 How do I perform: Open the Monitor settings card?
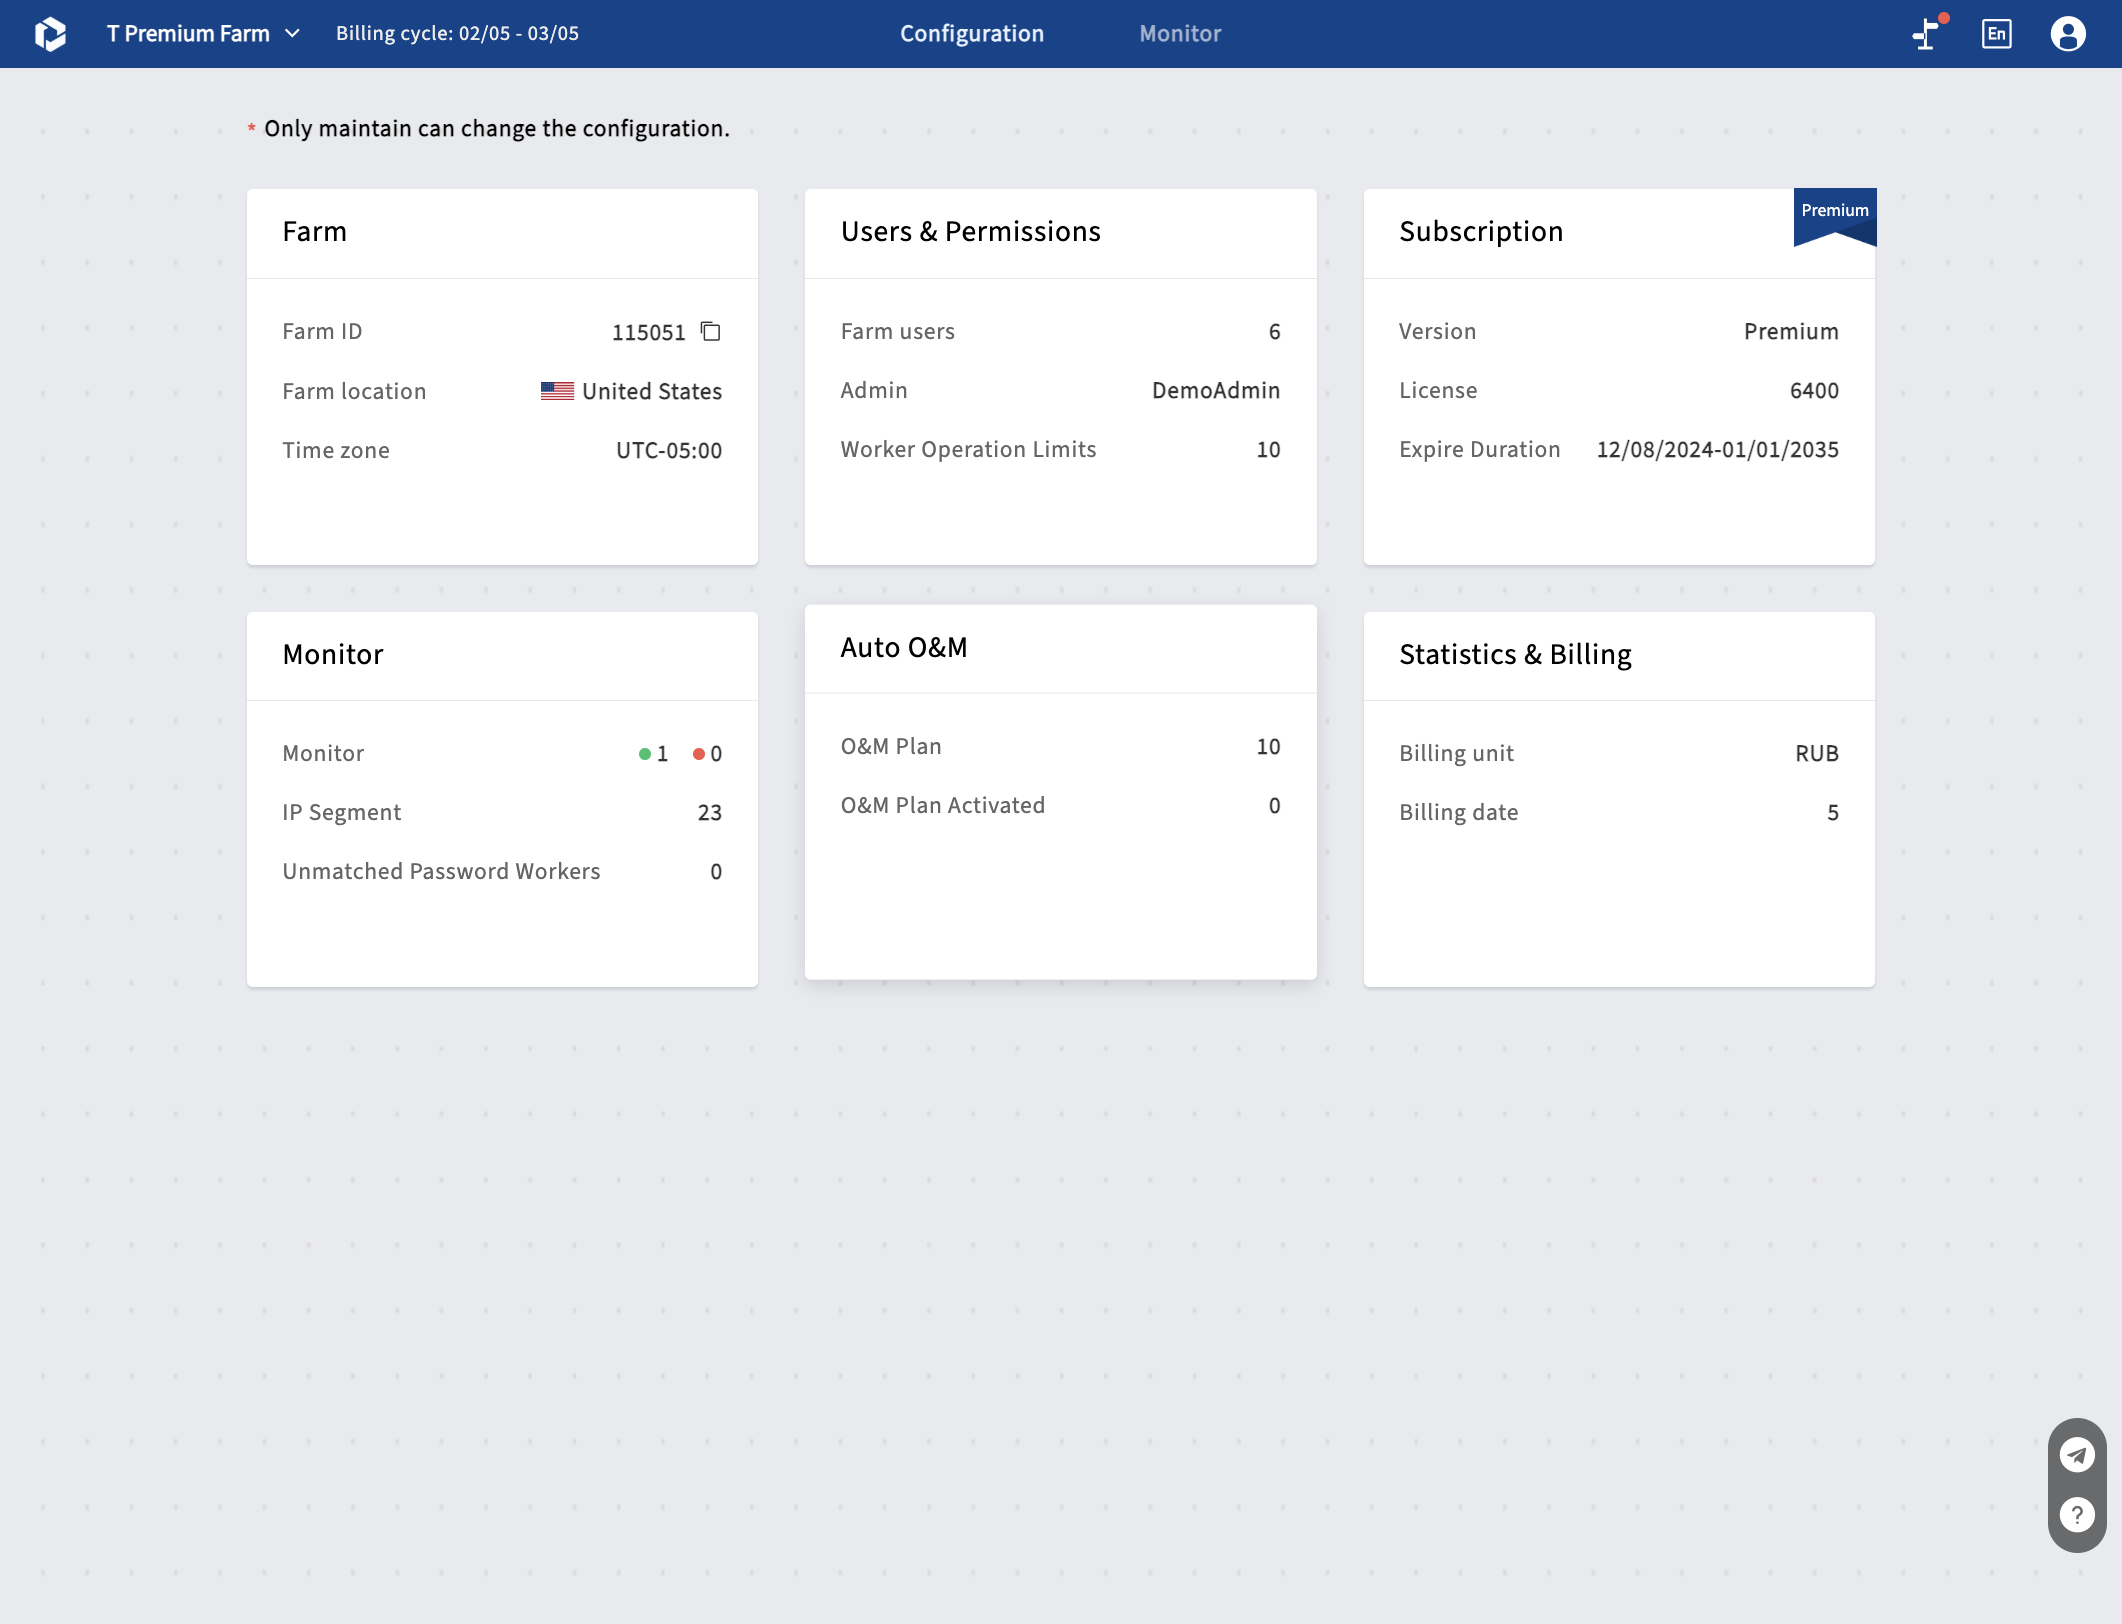point(502,799)
